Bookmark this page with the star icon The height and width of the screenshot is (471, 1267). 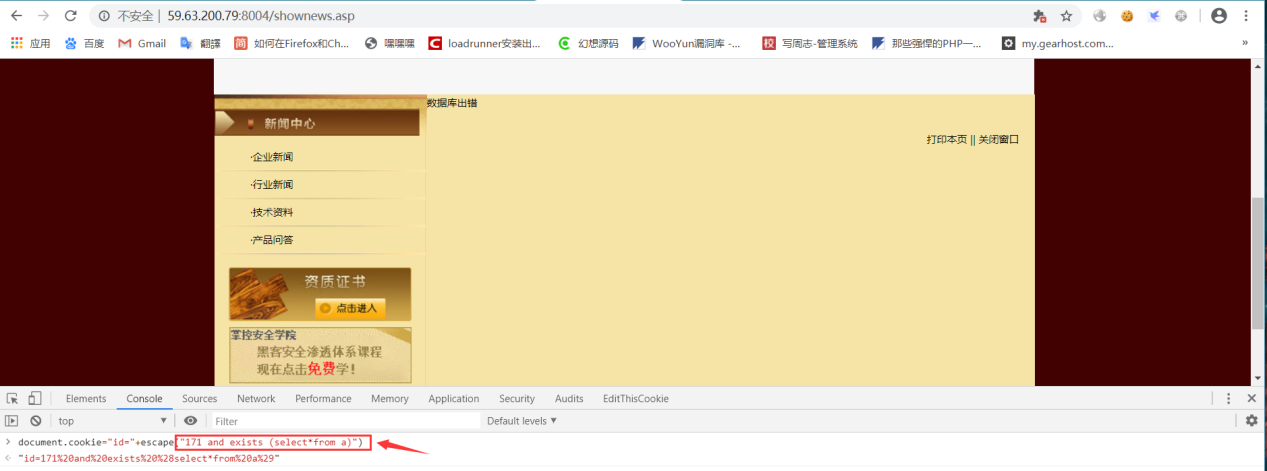tap(1066, 16)
